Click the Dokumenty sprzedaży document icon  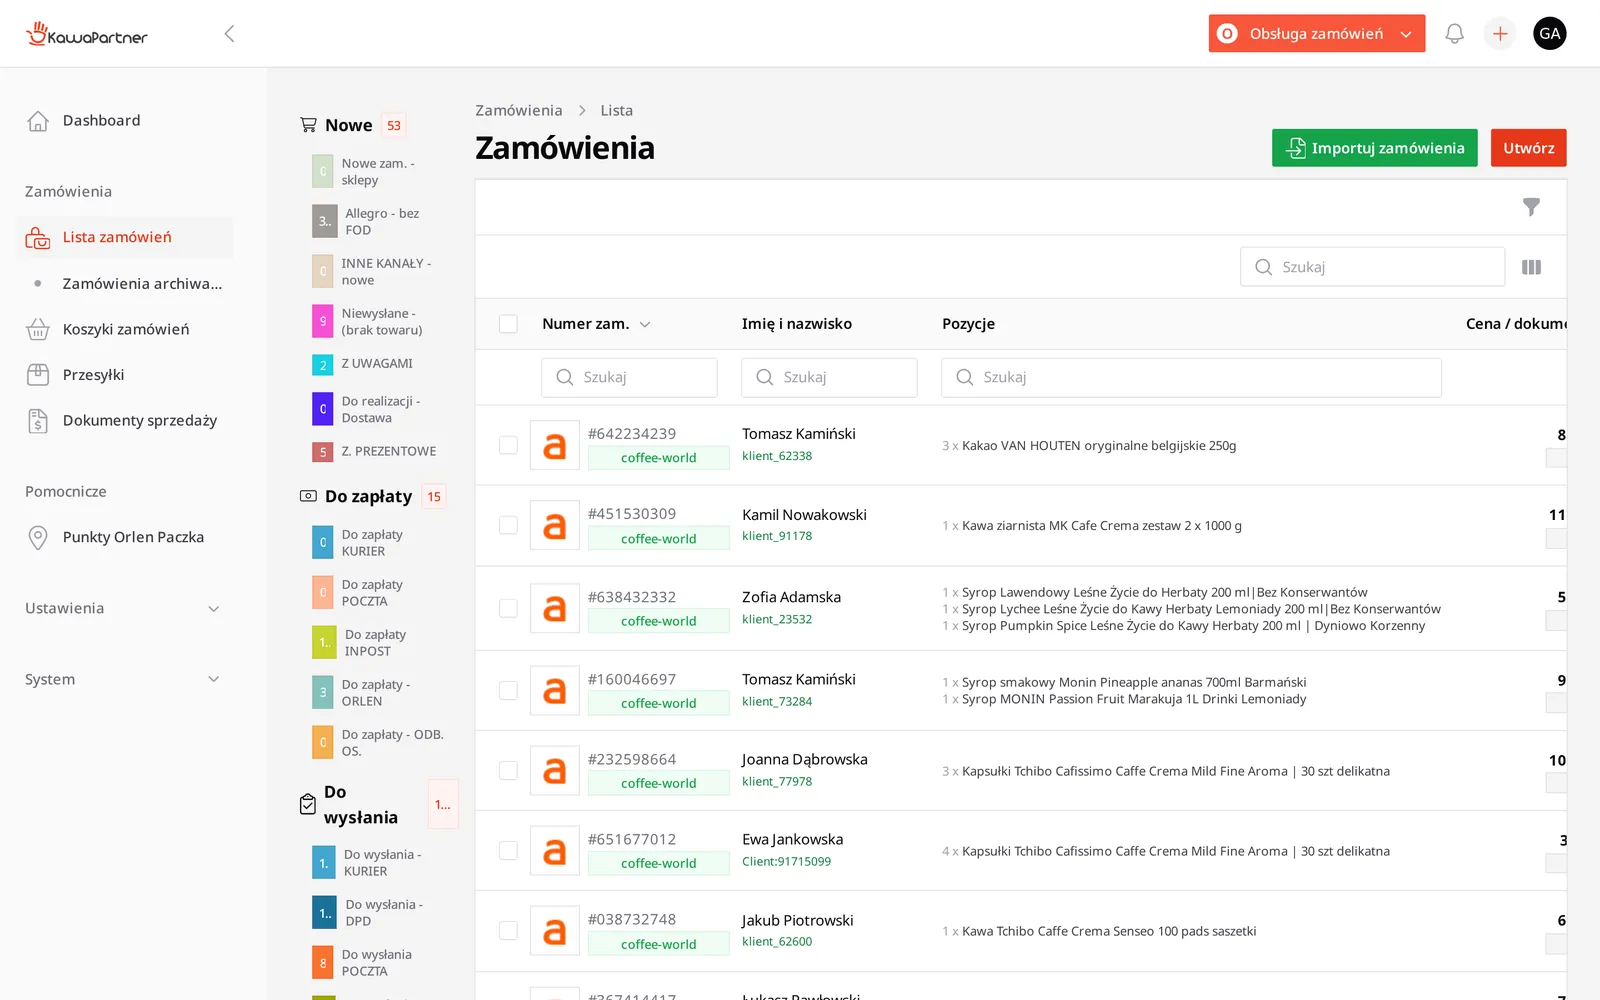pyautogui.click(x=38, y=421)
